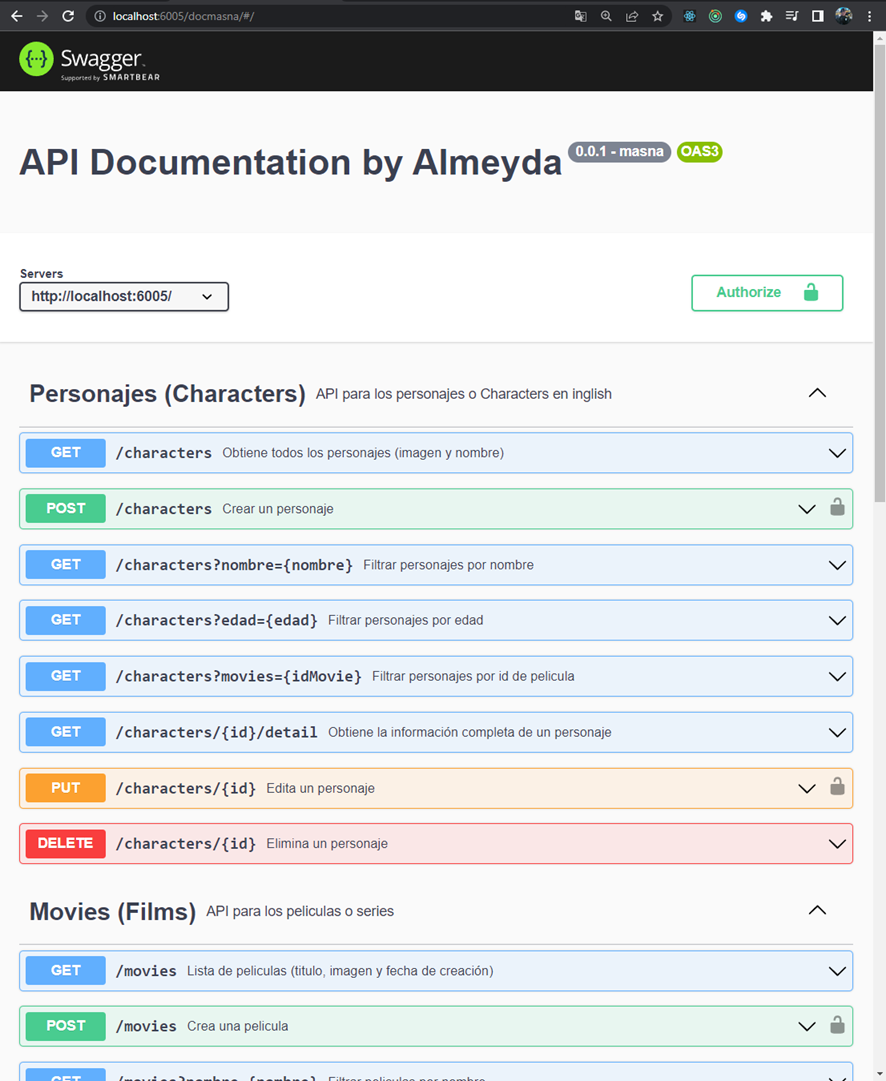Open the Servers dropdown
Image resolution: width=886 pixels, height=1081 pixels.
123,296
